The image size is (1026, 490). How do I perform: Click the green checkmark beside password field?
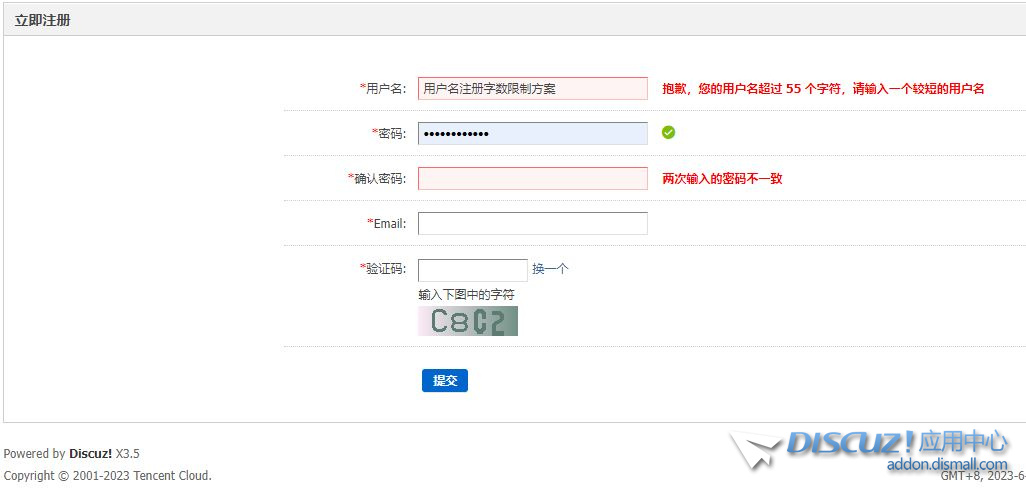point(668,132)
